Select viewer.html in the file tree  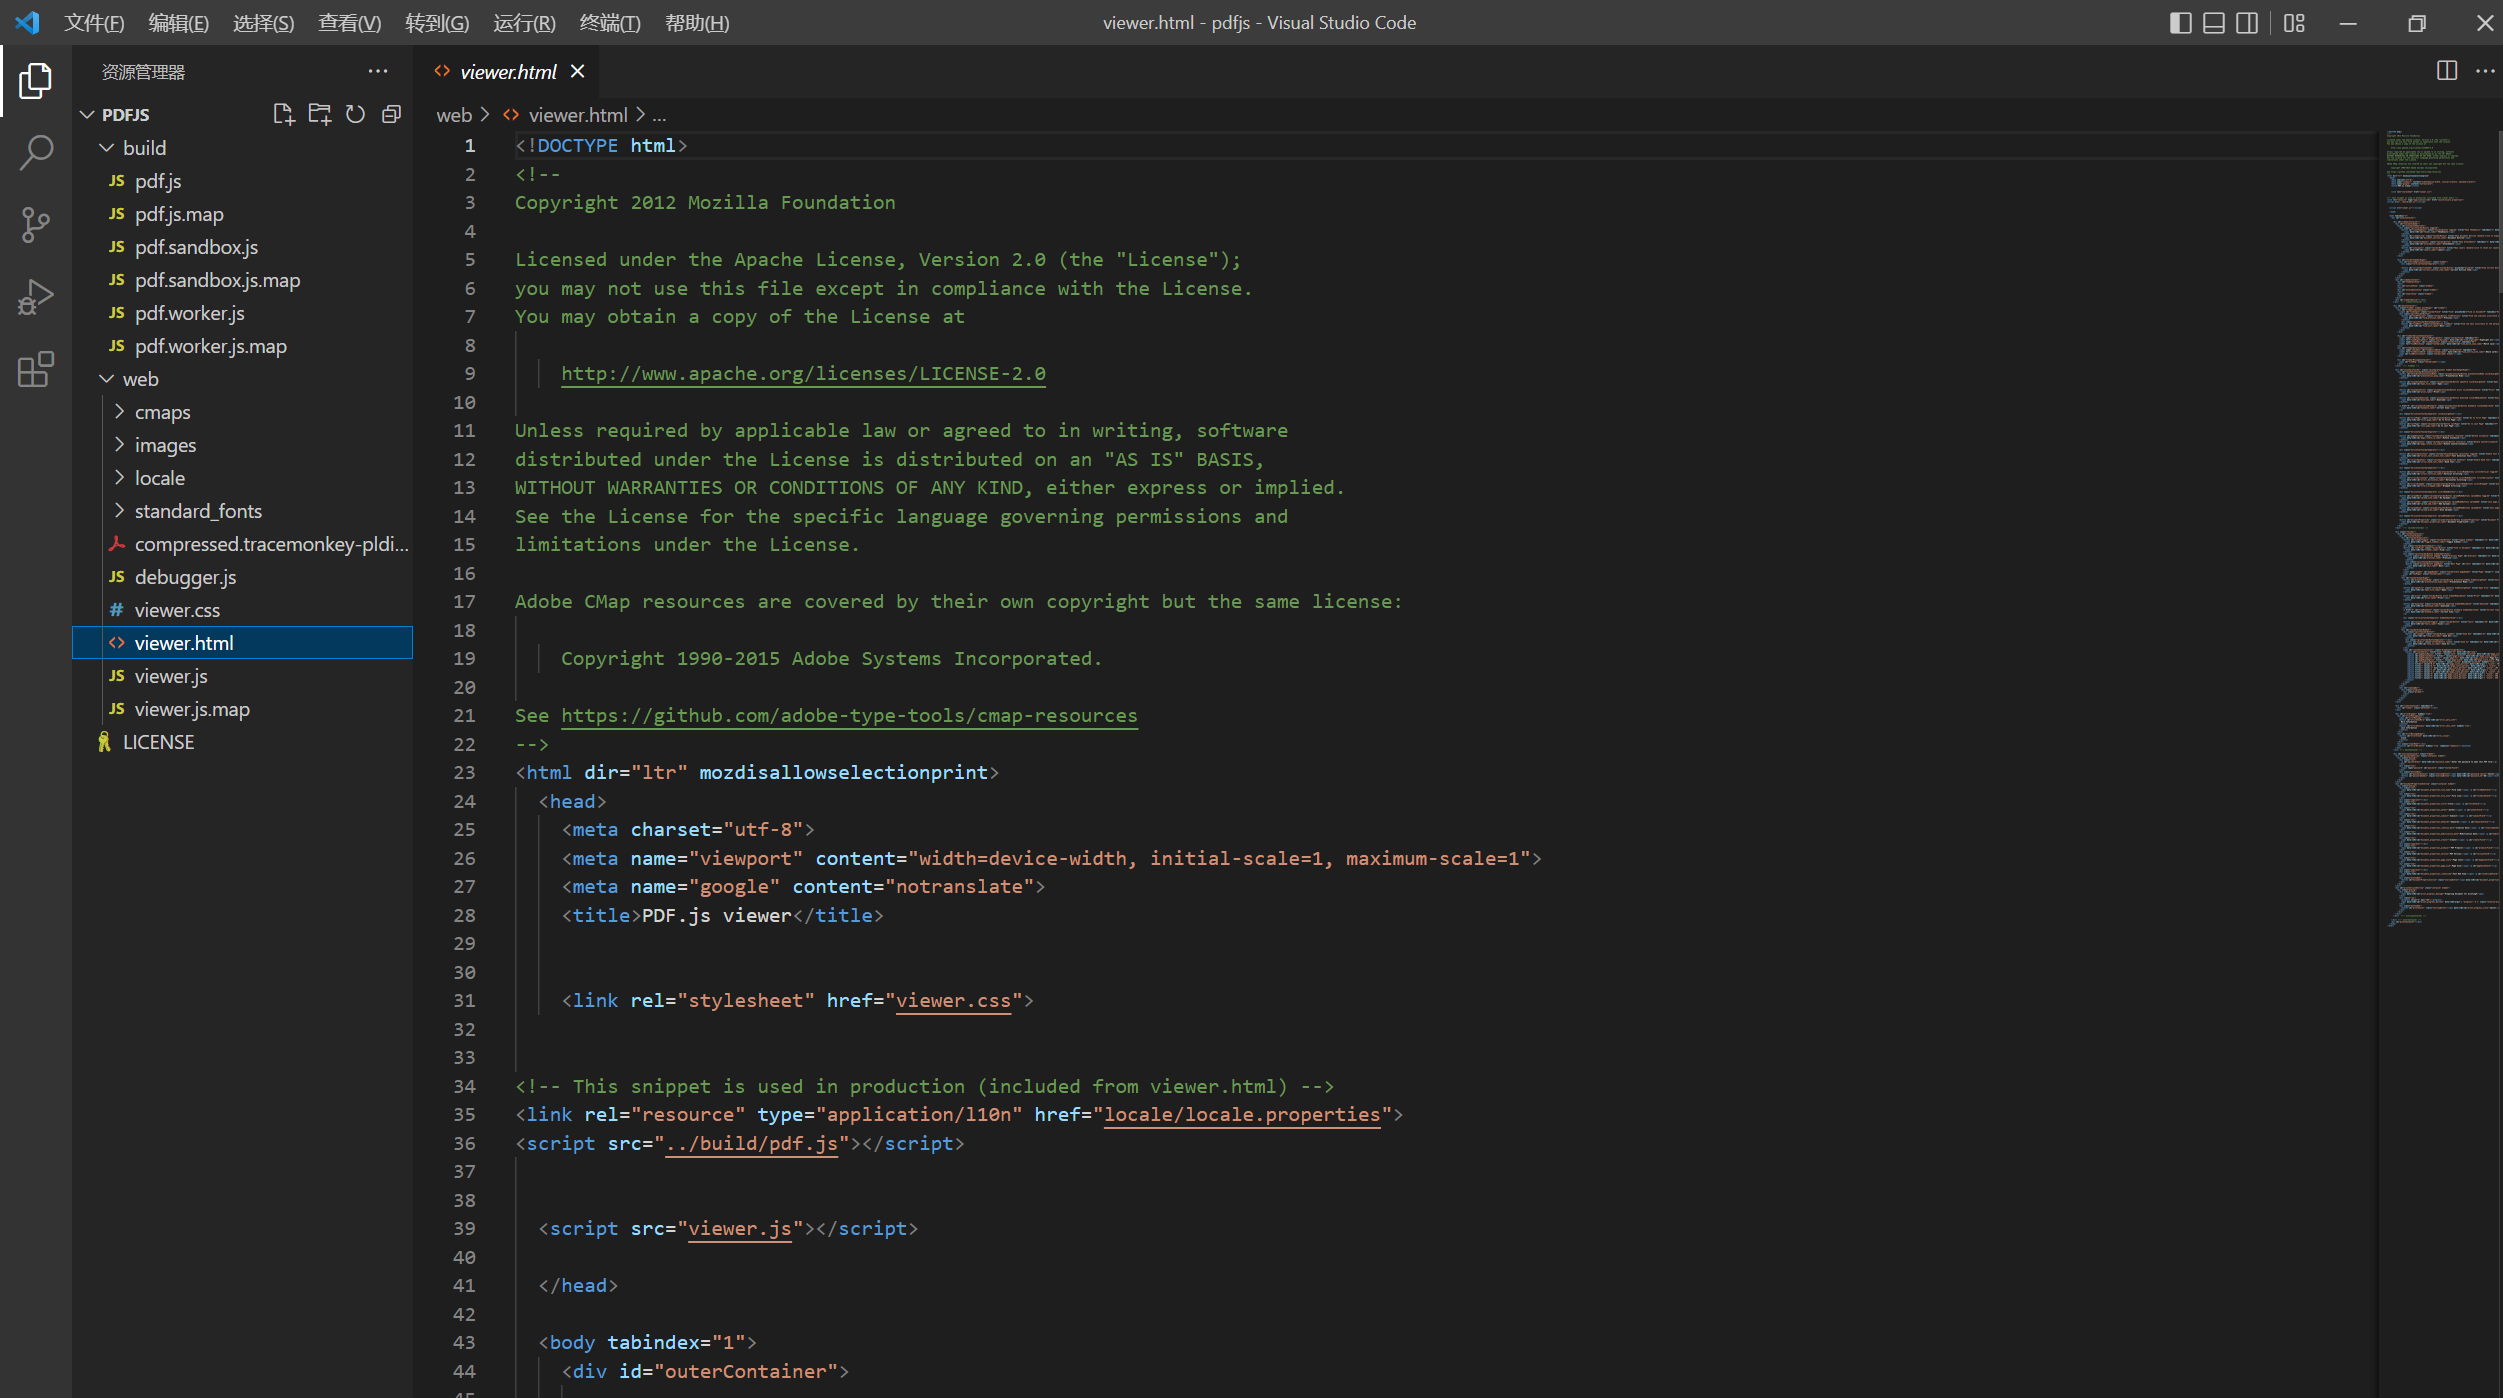(243, 642)
